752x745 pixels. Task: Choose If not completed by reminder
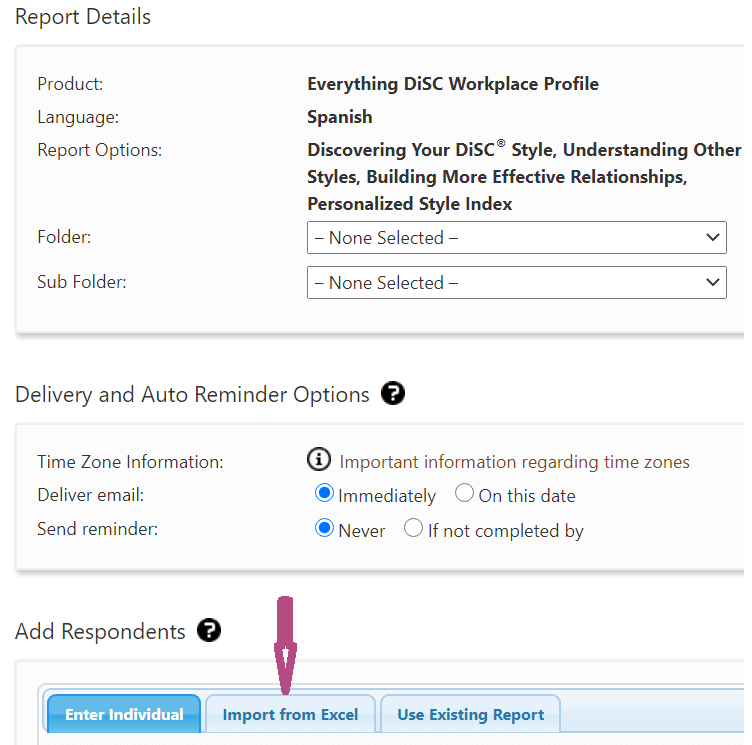(413, 528)
